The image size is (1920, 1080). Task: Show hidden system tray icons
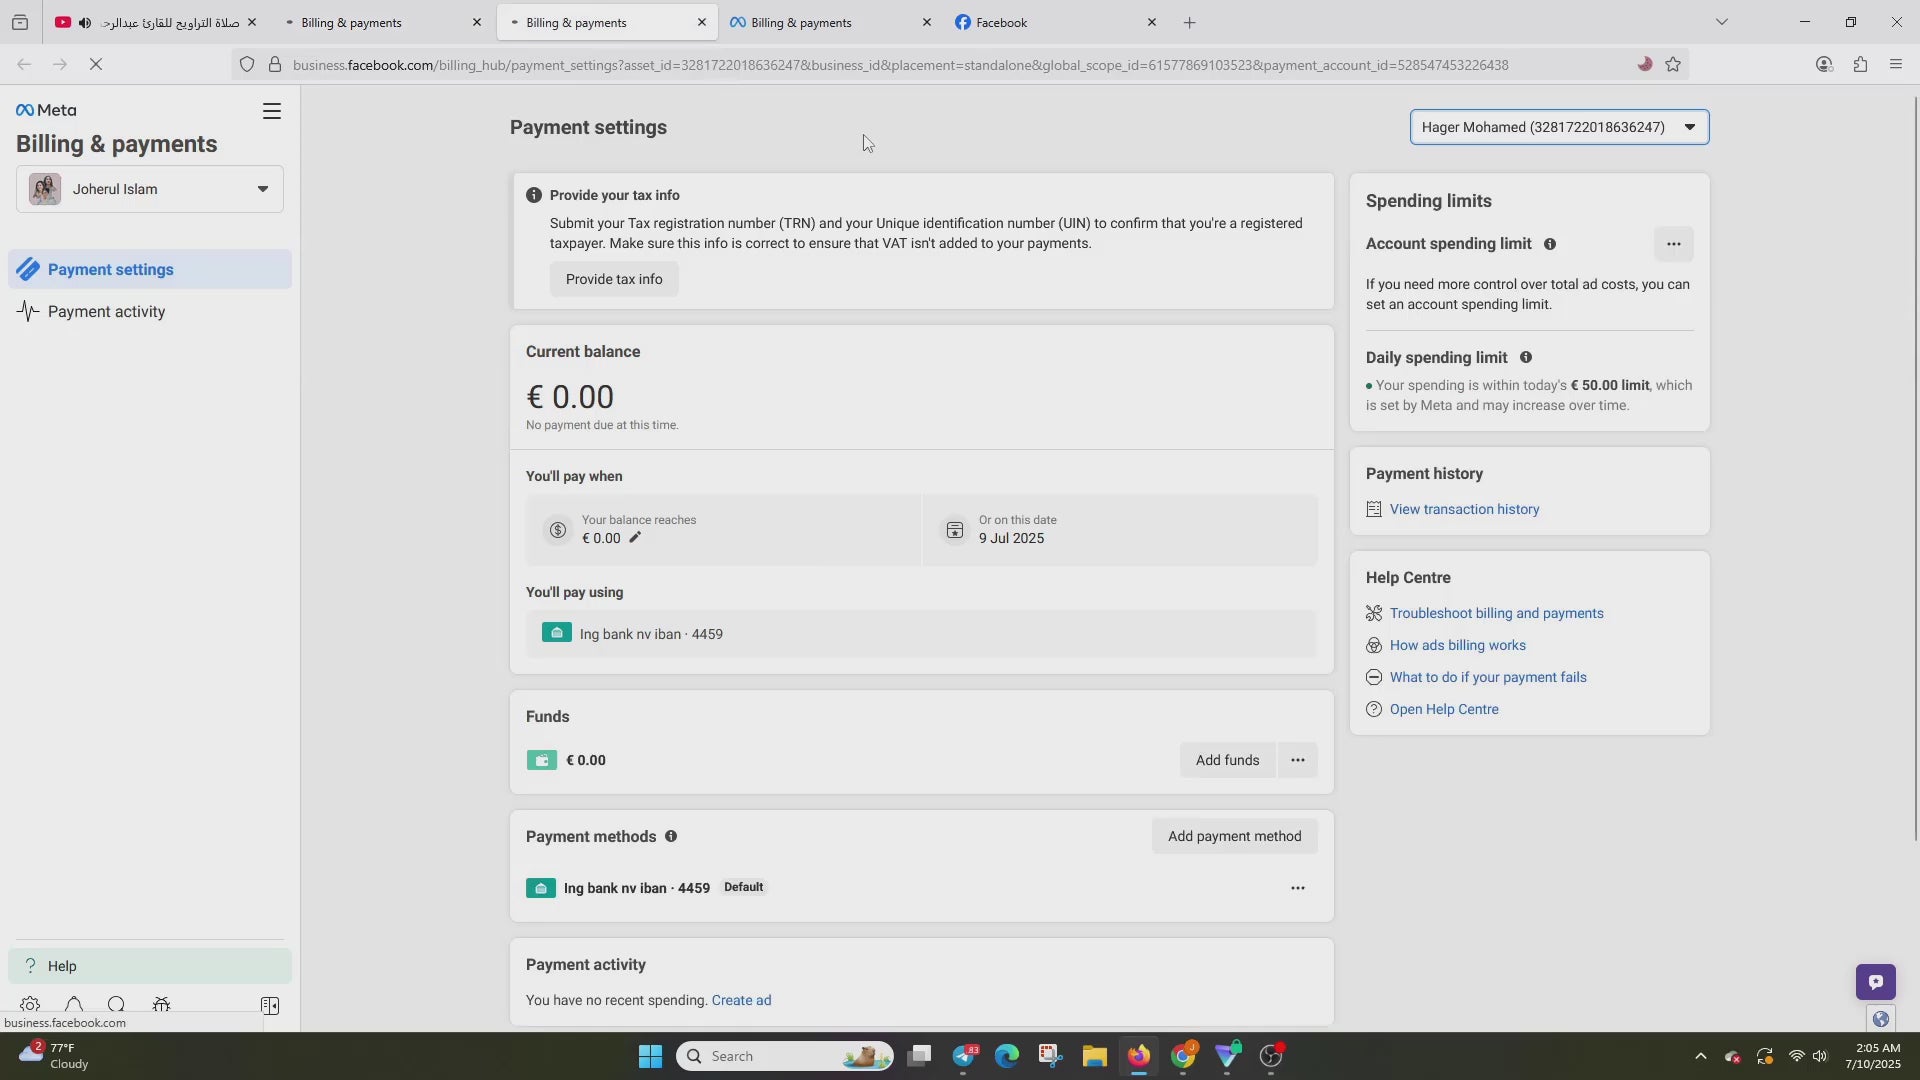point(1700,1056)
